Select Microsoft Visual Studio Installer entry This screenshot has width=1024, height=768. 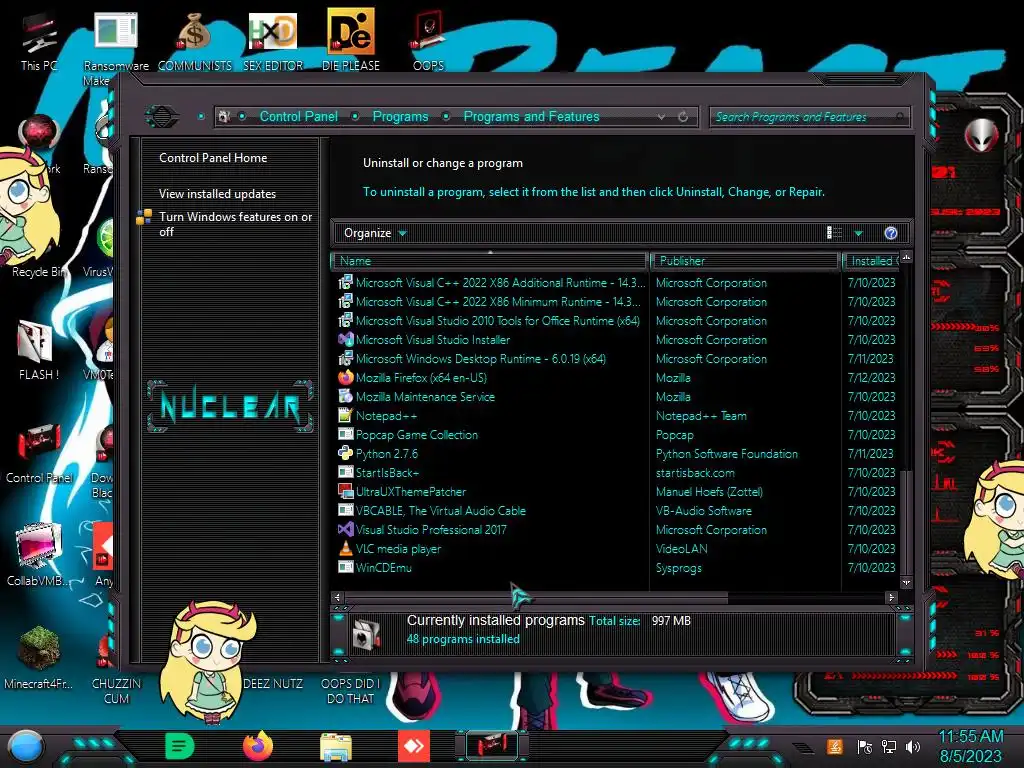pyautogui.click(x=490, y=340)
